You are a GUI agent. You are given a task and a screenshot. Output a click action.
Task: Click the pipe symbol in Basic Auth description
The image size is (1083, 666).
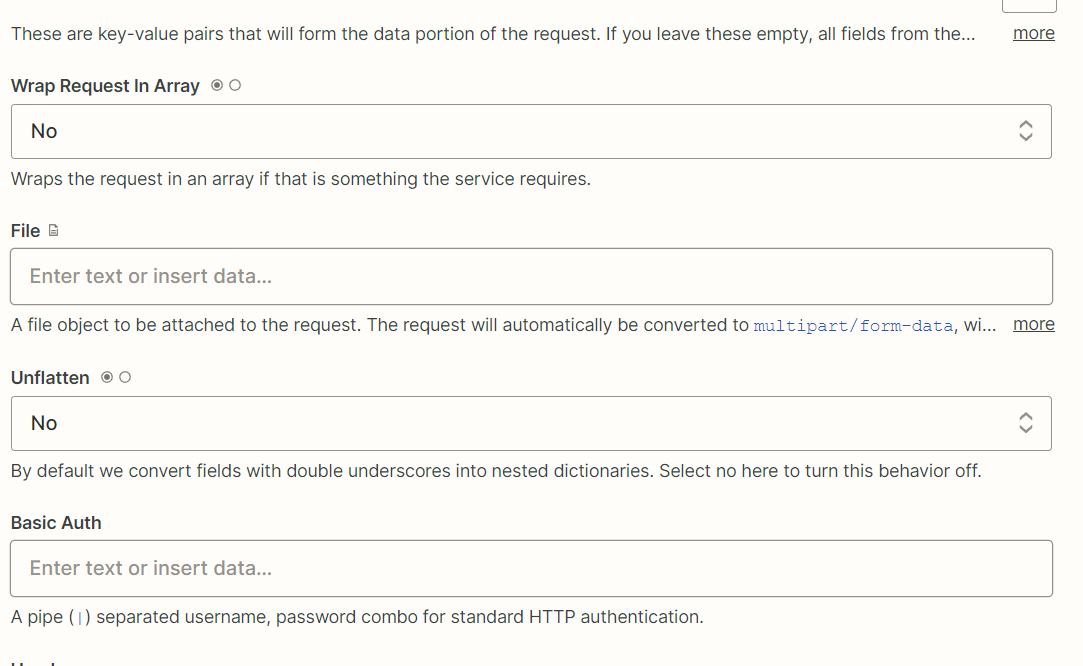(79, 618)
